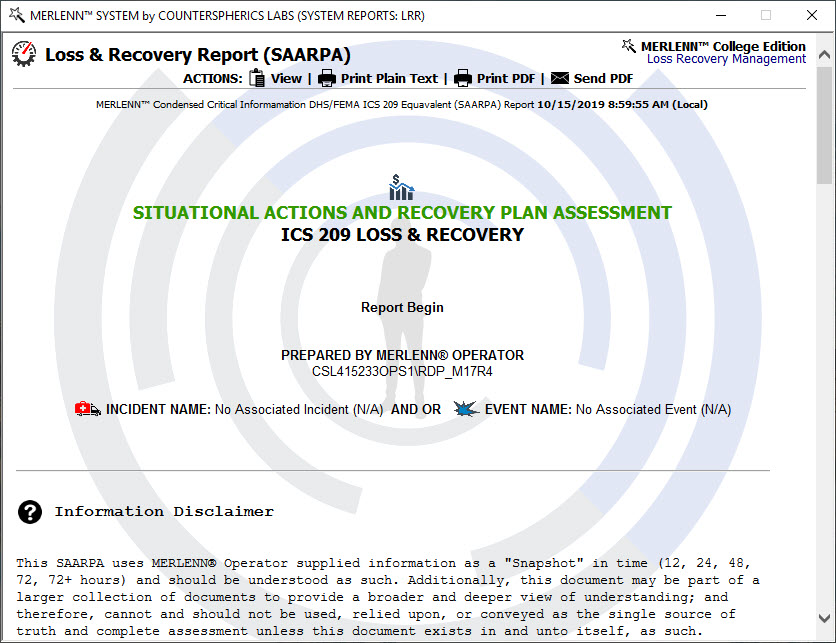The width and height of the screenshot is (836, 643).
Task: Click the clipboard View icon
Action: 257,78
